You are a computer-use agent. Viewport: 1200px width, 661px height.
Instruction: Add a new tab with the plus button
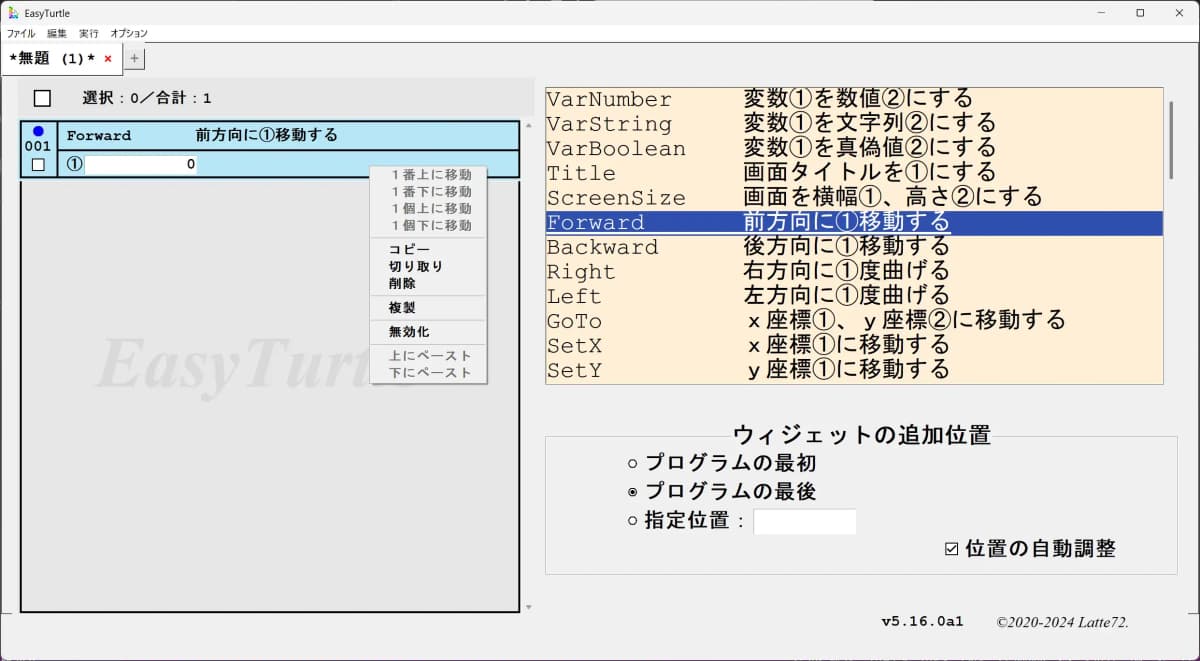point(135,59)
